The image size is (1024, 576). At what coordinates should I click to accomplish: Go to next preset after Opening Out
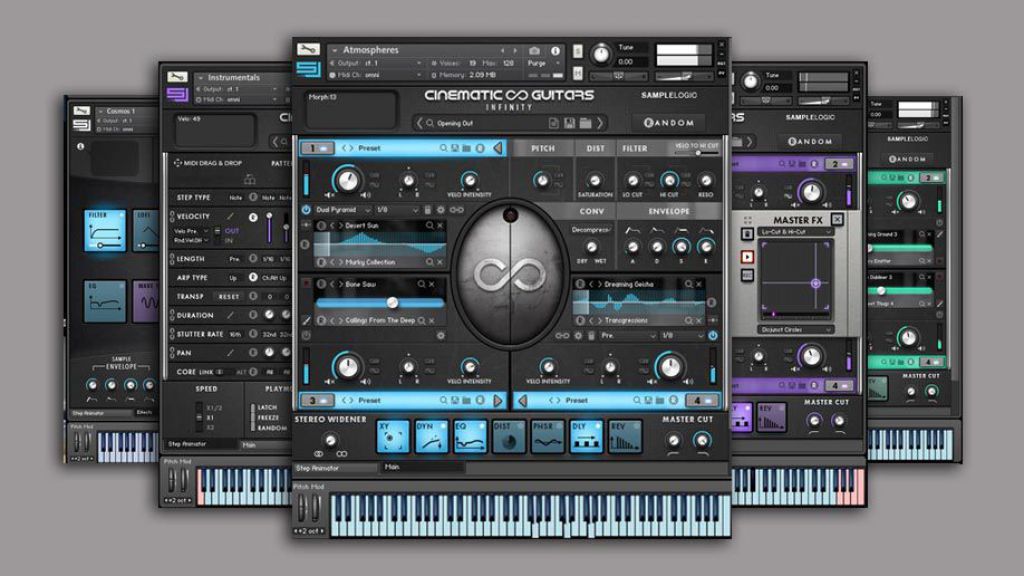point(600,123)
